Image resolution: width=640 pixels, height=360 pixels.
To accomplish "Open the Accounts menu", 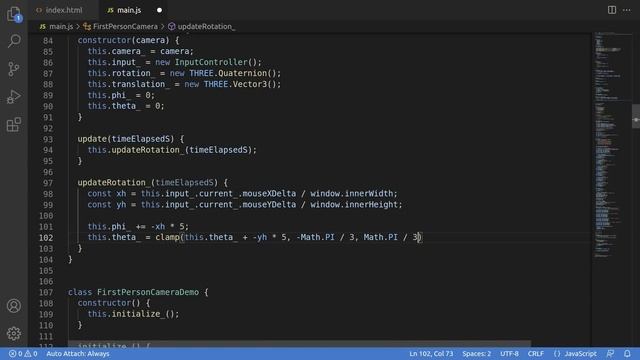I will [x=14, y=306].
